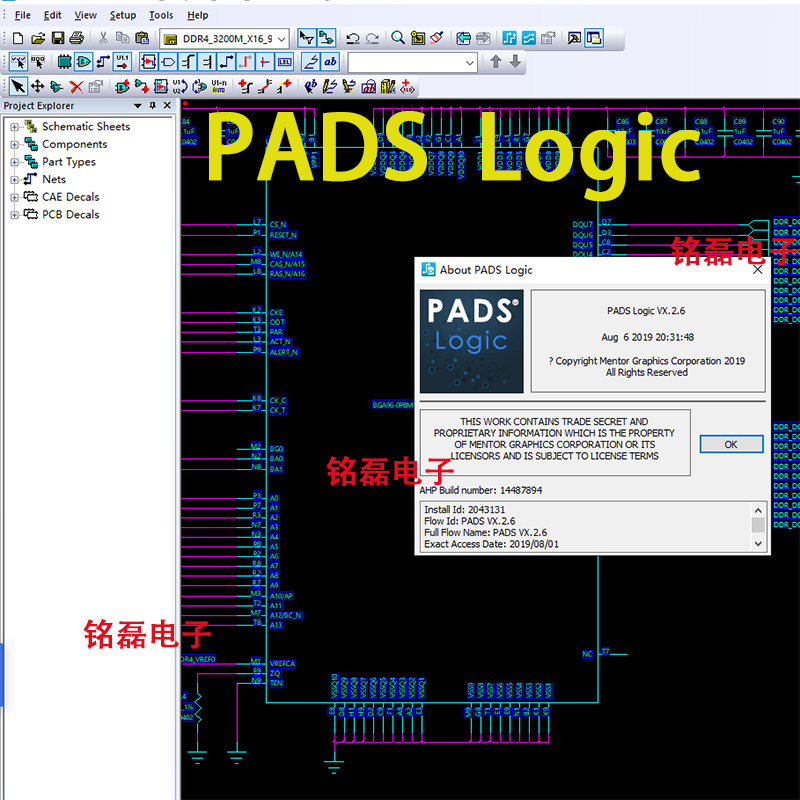This screenshot has height=800, width=800.
Task: Expand the Part Types tree node
Action: [14, 162]
